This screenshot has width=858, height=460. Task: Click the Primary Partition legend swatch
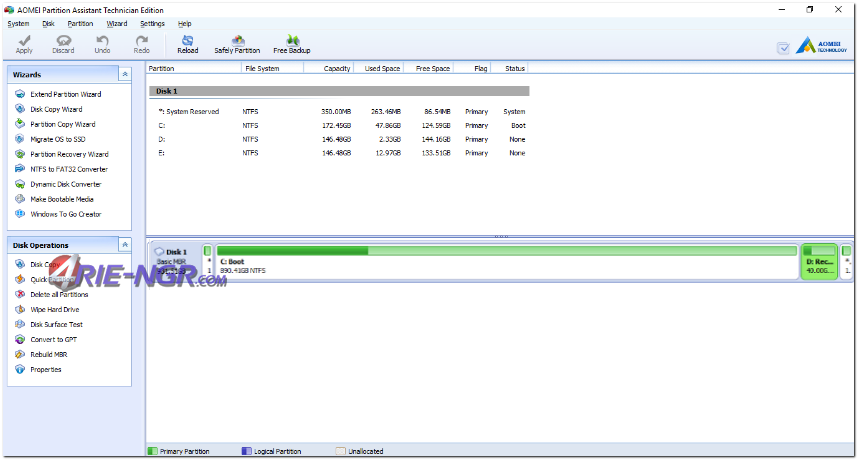coord(153,451)
